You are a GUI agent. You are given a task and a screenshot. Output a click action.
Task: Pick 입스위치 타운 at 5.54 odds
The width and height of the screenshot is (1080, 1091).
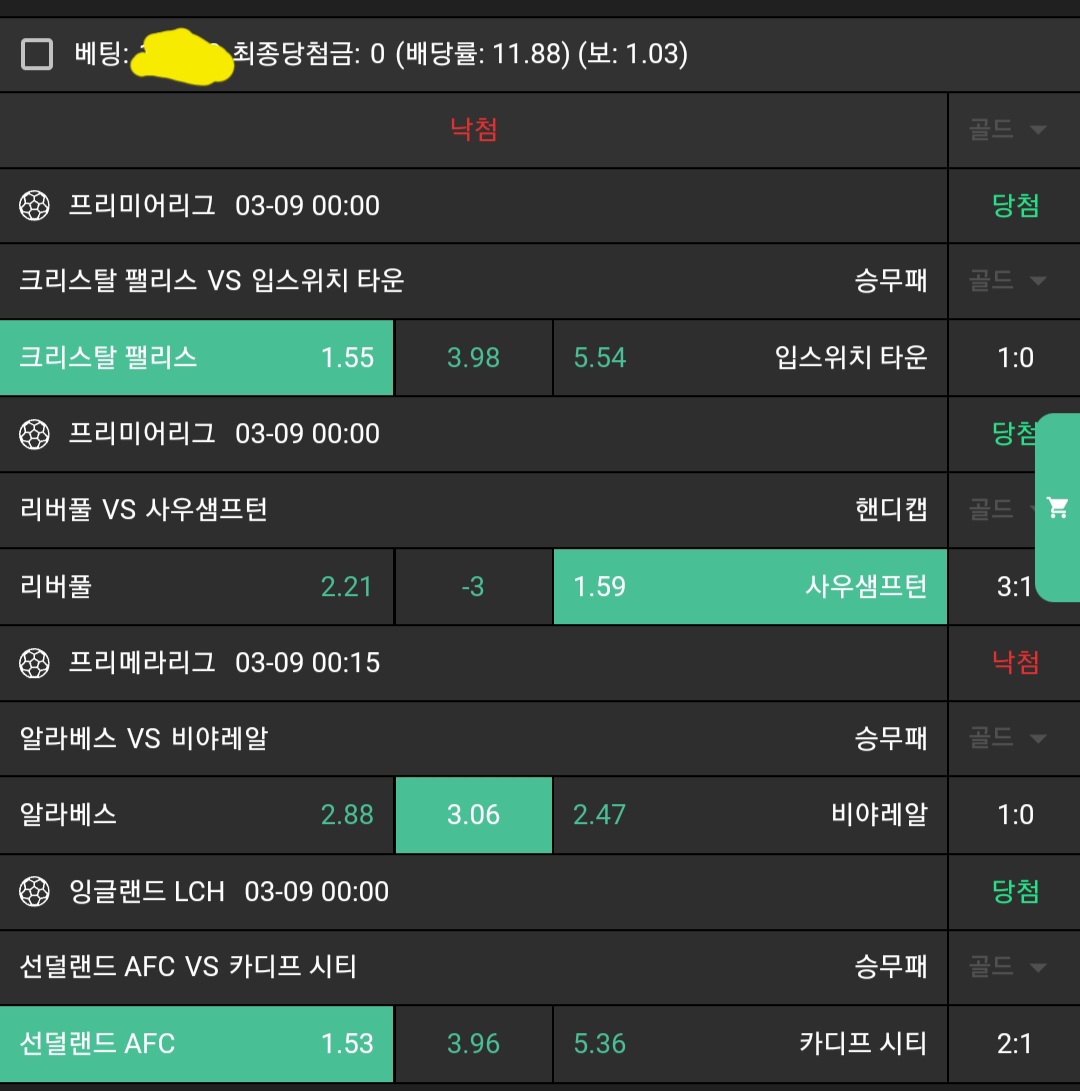(750, 358)
